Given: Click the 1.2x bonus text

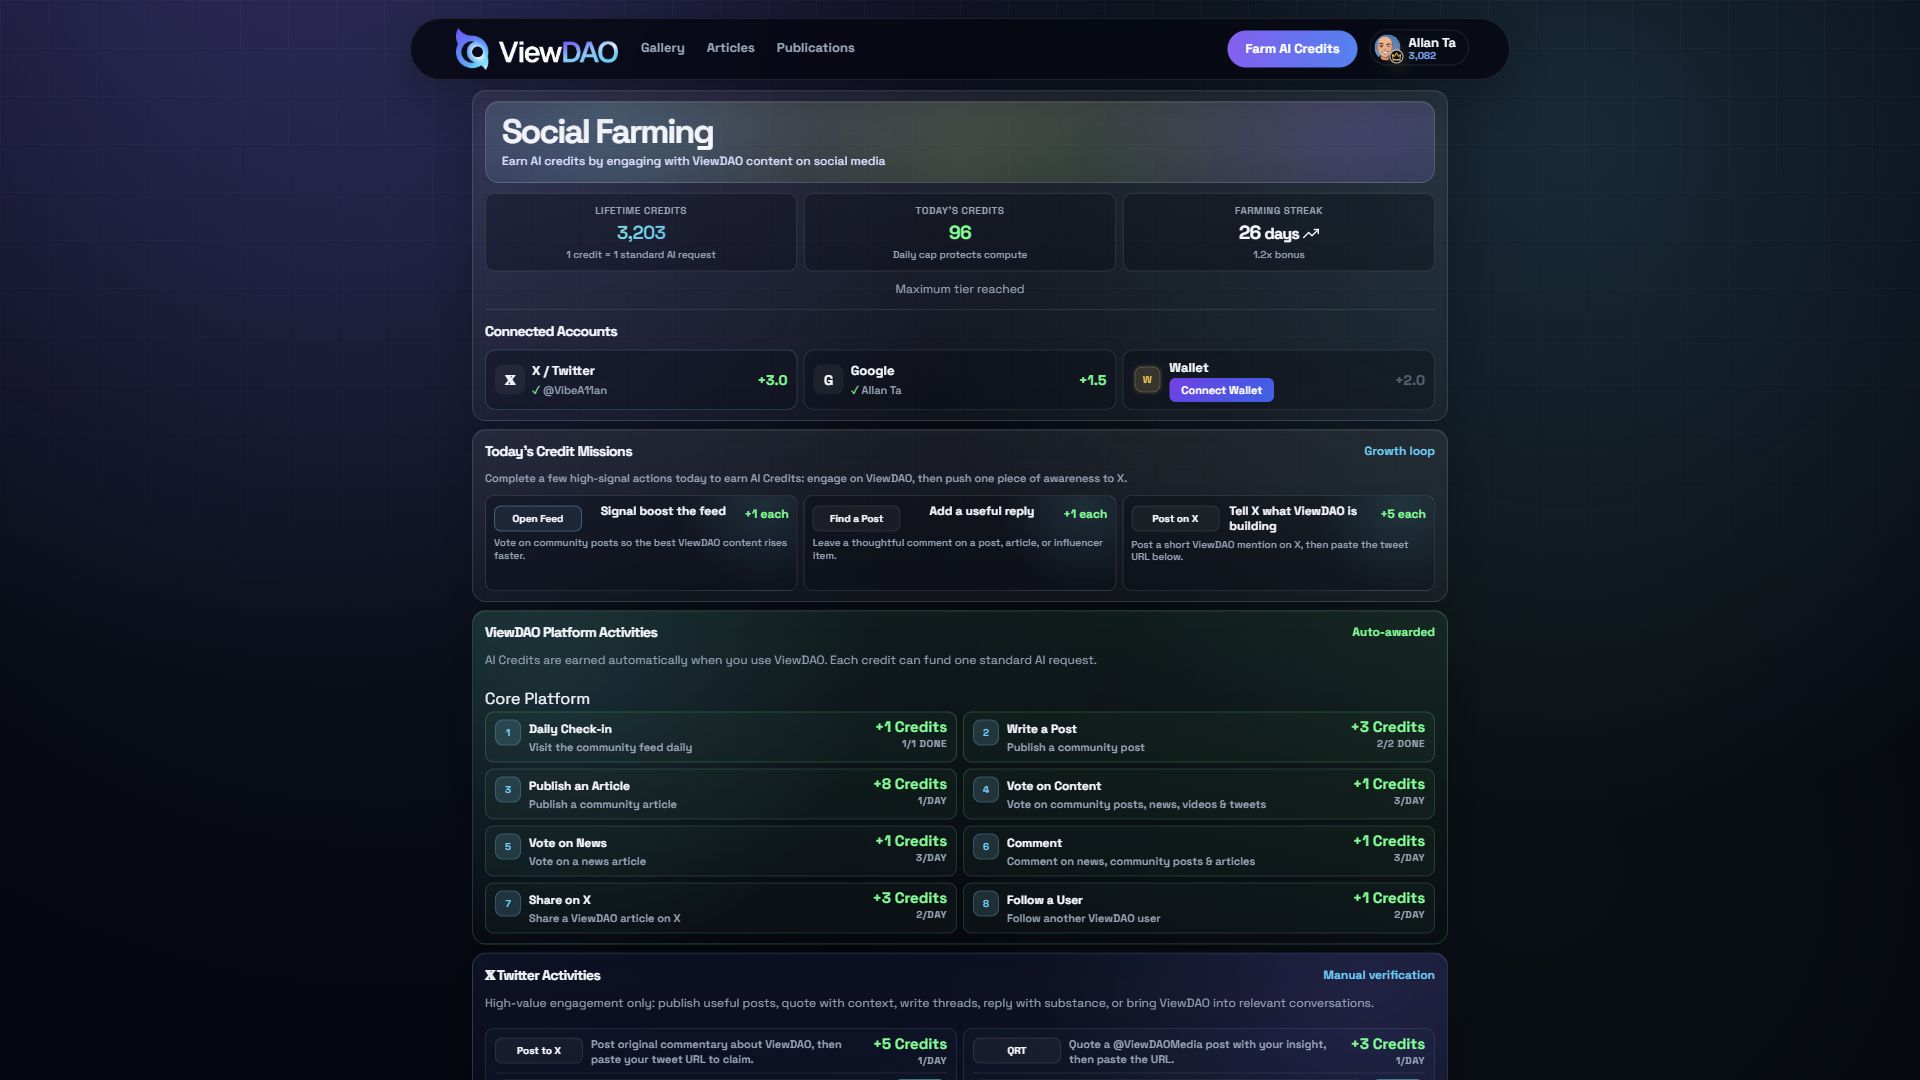Looking at the screenshot, I should (x=1279, y=255).
